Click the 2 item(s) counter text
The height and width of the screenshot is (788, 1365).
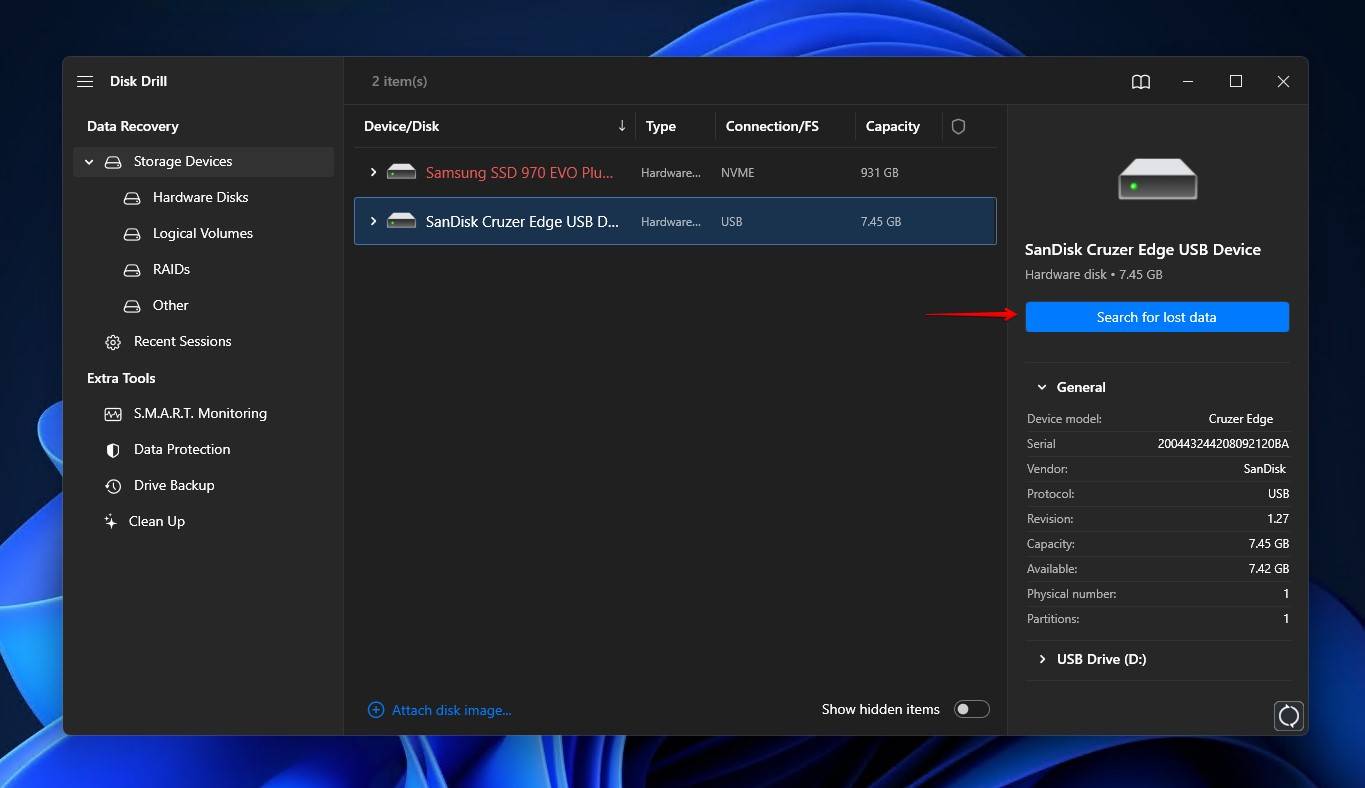click(x=399, y=82)
